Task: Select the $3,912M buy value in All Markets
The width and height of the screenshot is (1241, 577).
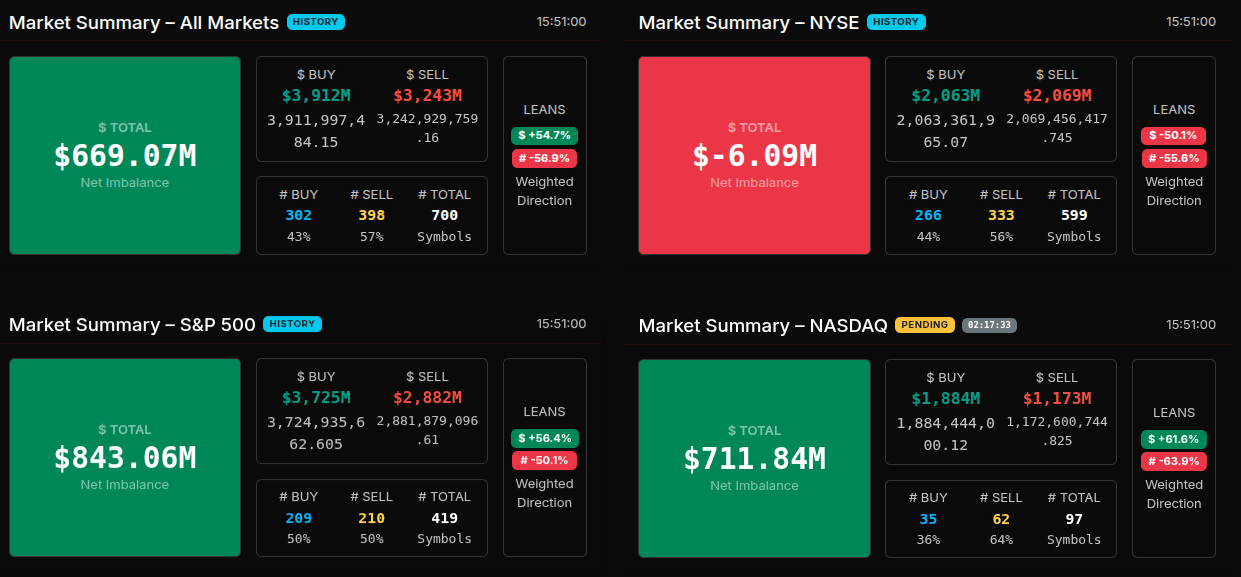Action: click(316, 96)
